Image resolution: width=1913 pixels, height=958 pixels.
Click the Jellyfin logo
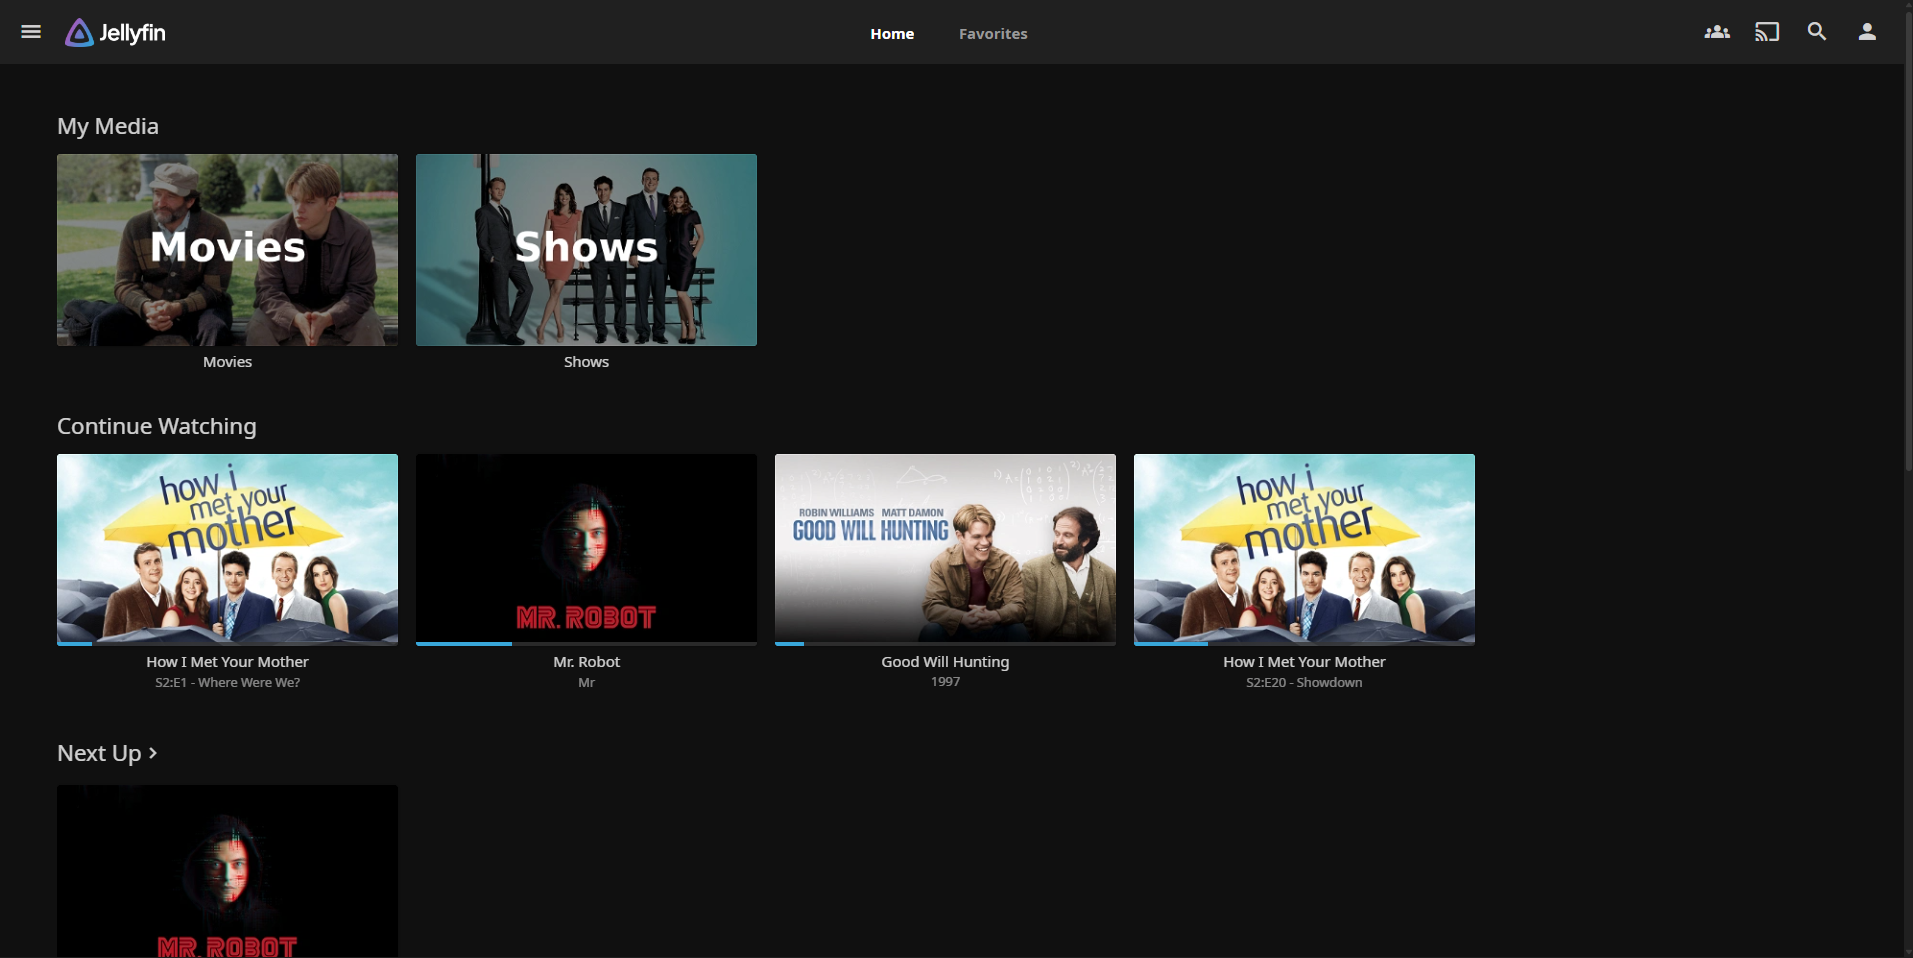point(116,33)
